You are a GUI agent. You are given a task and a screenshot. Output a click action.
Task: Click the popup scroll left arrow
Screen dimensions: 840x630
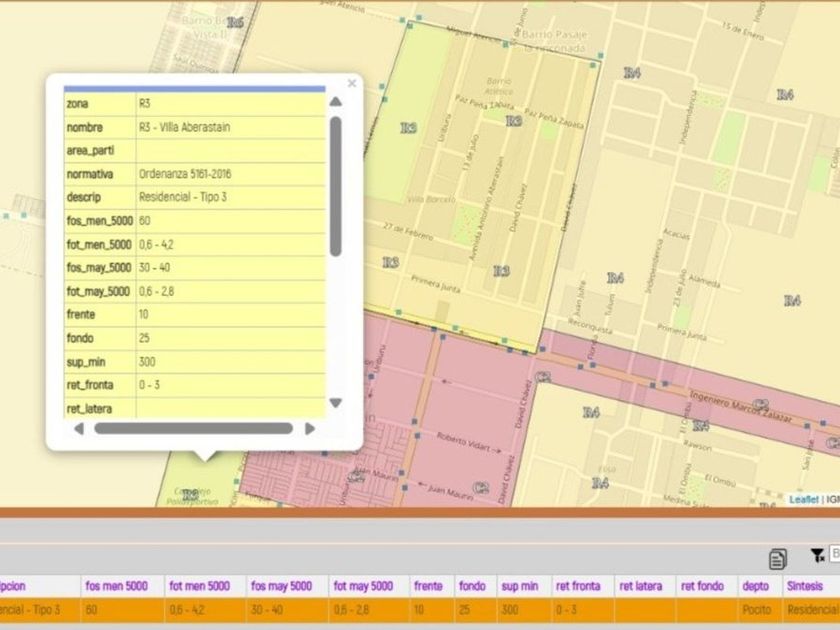point(78,428)
